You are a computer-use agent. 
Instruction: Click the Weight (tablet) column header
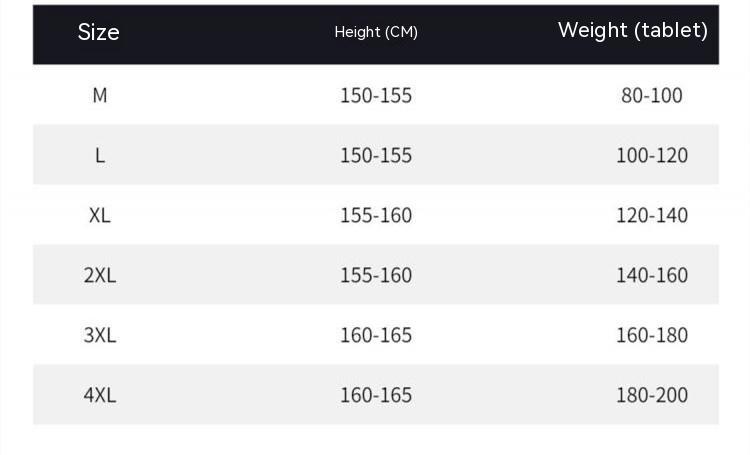tap(632, 30)
